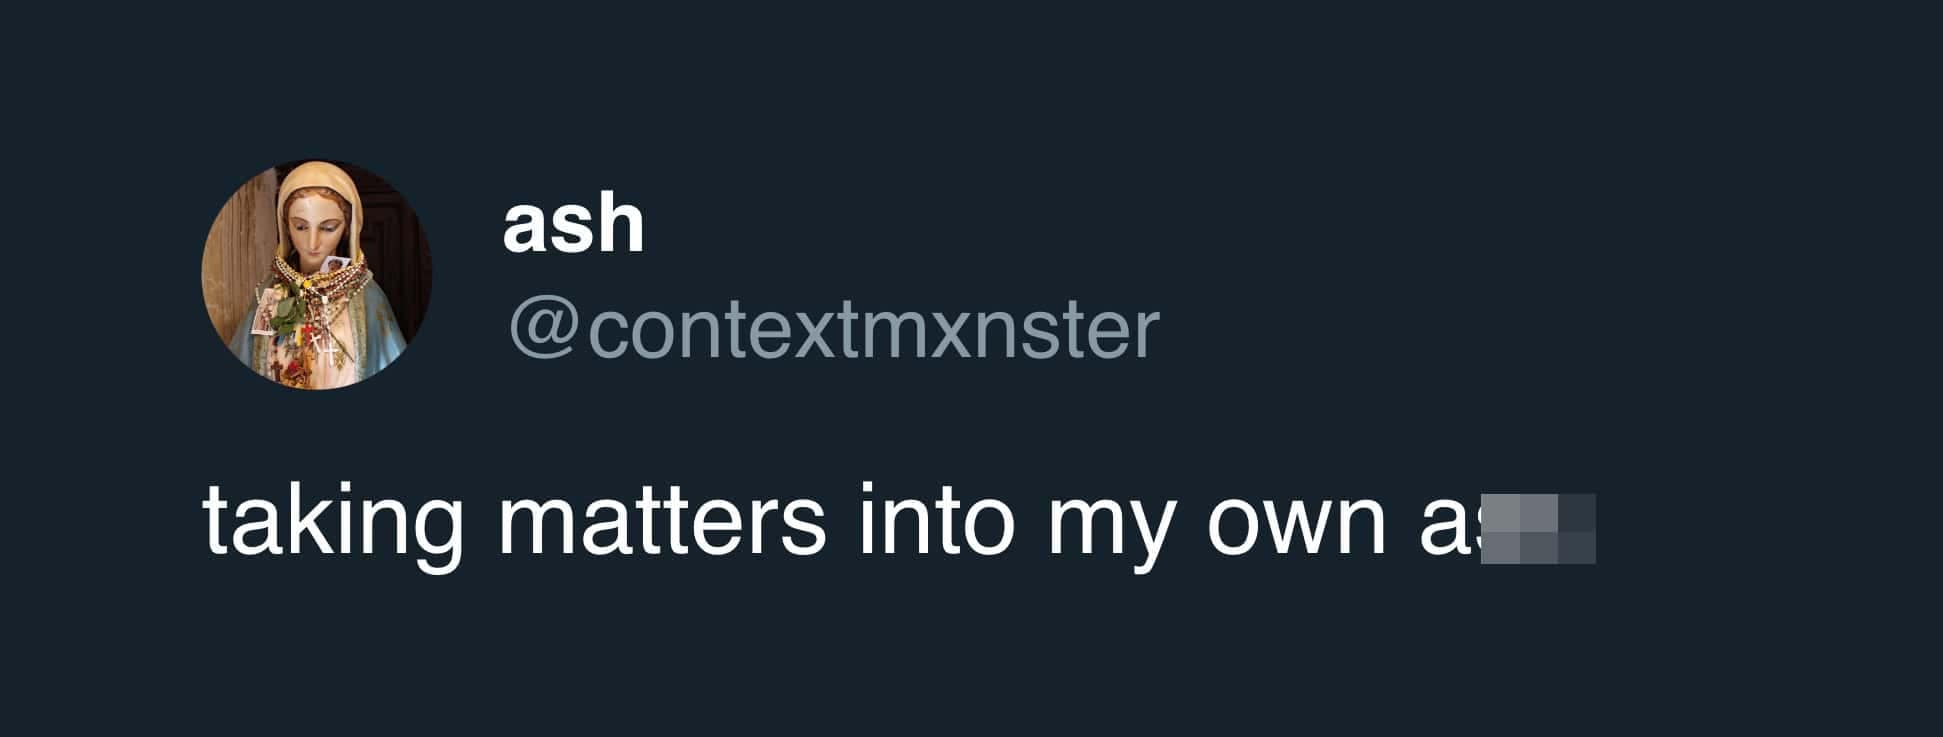The image size is (1943, 737).
Task: Select the word "own" in the tweet
Action: coord(1296,528)
